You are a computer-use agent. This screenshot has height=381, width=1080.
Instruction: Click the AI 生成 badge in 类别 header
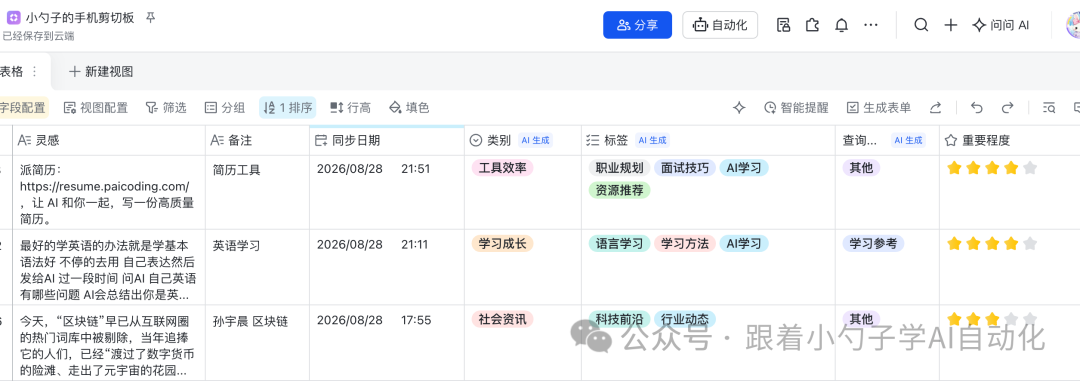(535, 141)
